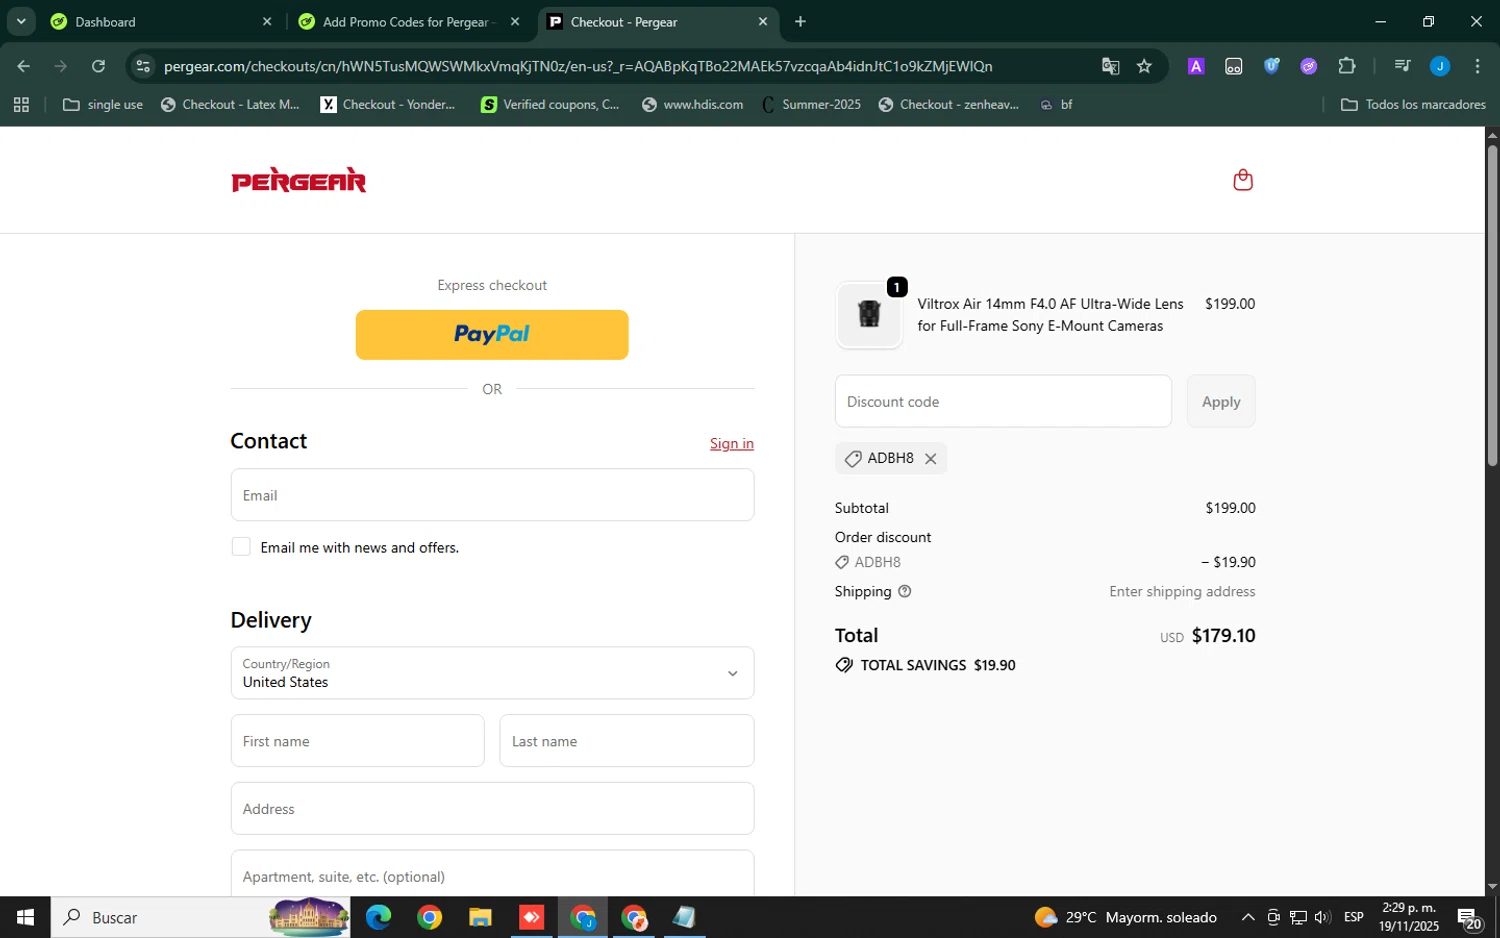Open the Windows Start menu
1500x938 pixels.
(x=25, y=917)
